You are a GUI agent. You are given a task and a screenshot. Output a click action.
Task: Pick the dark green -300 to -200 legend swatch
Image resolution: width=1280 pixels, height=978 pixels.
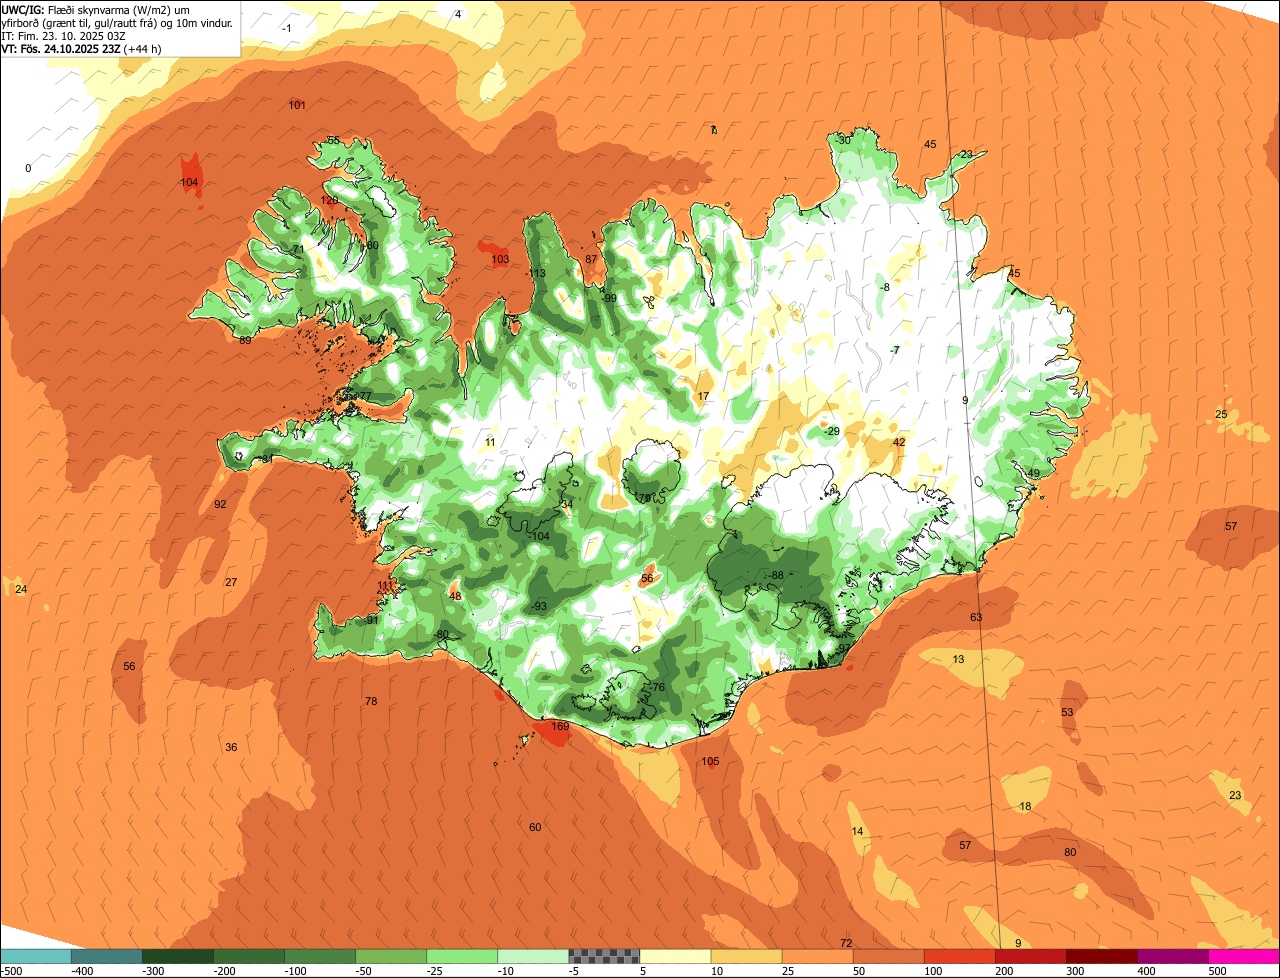178,956
